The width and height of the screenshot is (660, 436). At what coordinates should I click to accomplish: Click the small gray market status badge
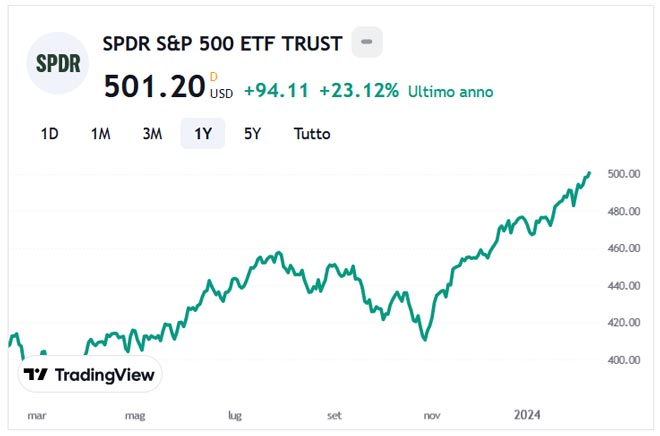(x=366, y=42)
